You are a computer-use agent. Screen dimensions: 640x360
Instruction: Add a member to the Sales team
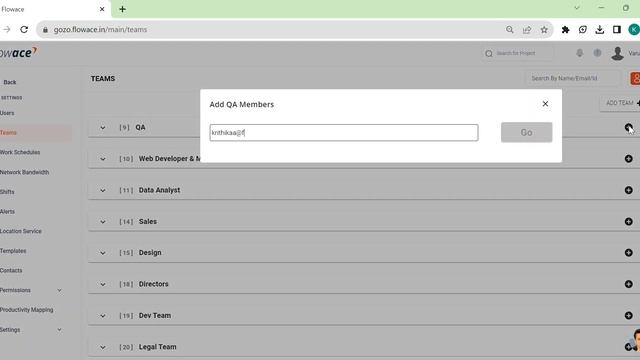point(629,222)
